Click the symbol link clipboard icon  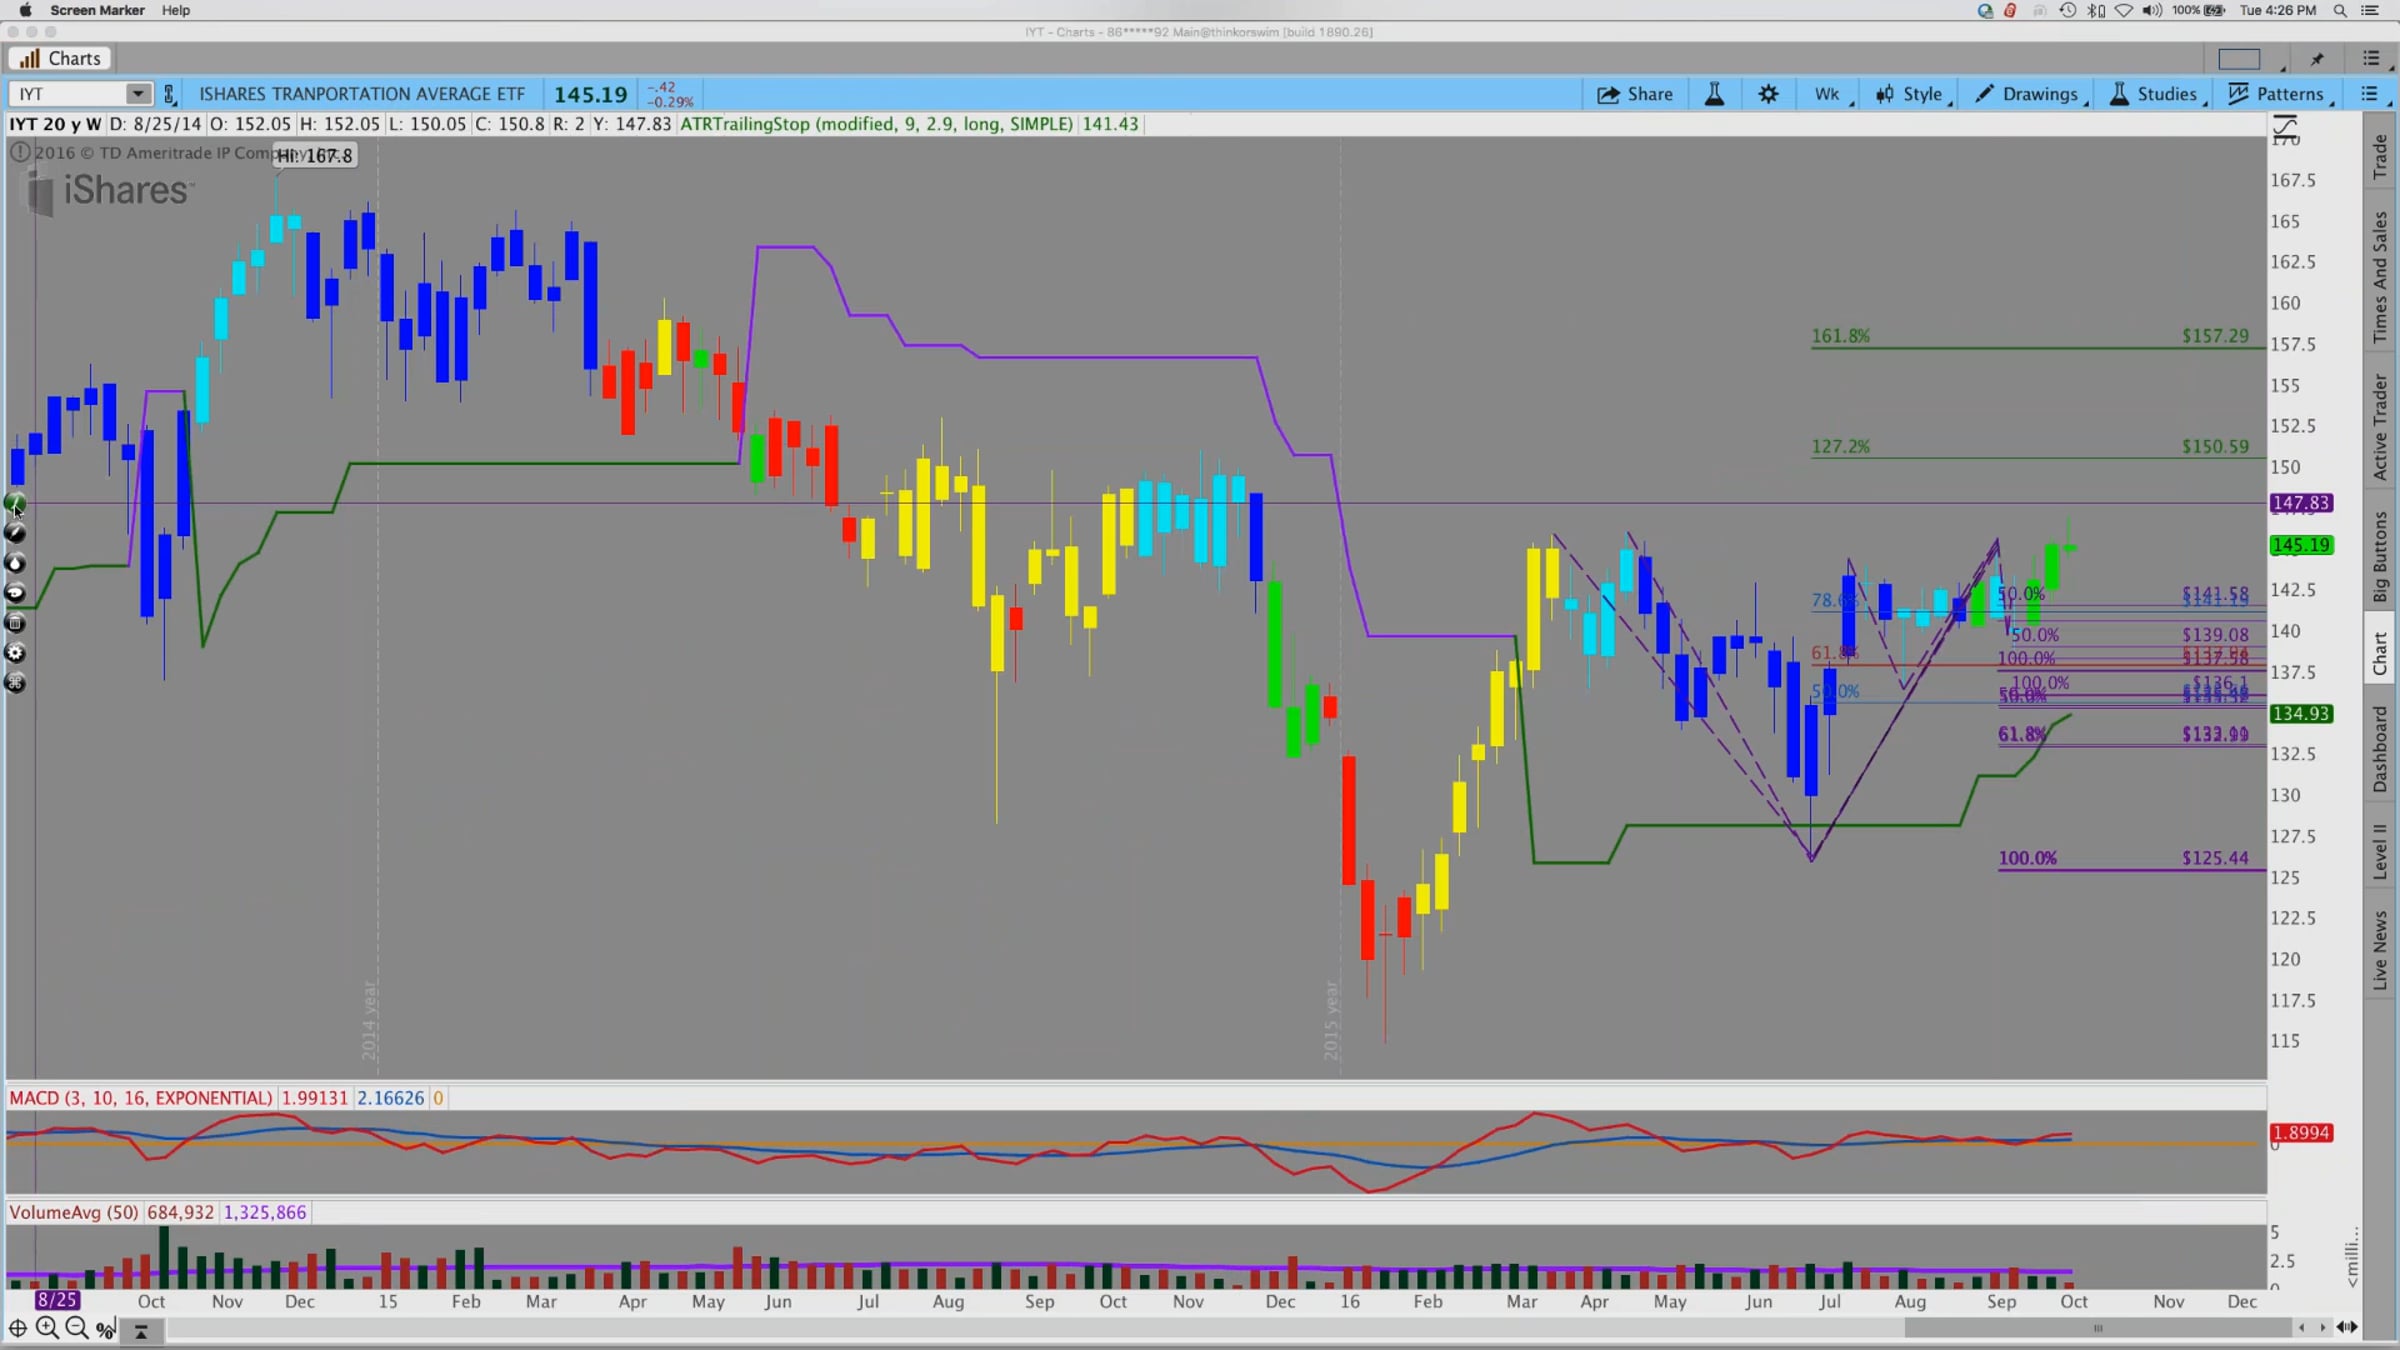pos(169,94)
